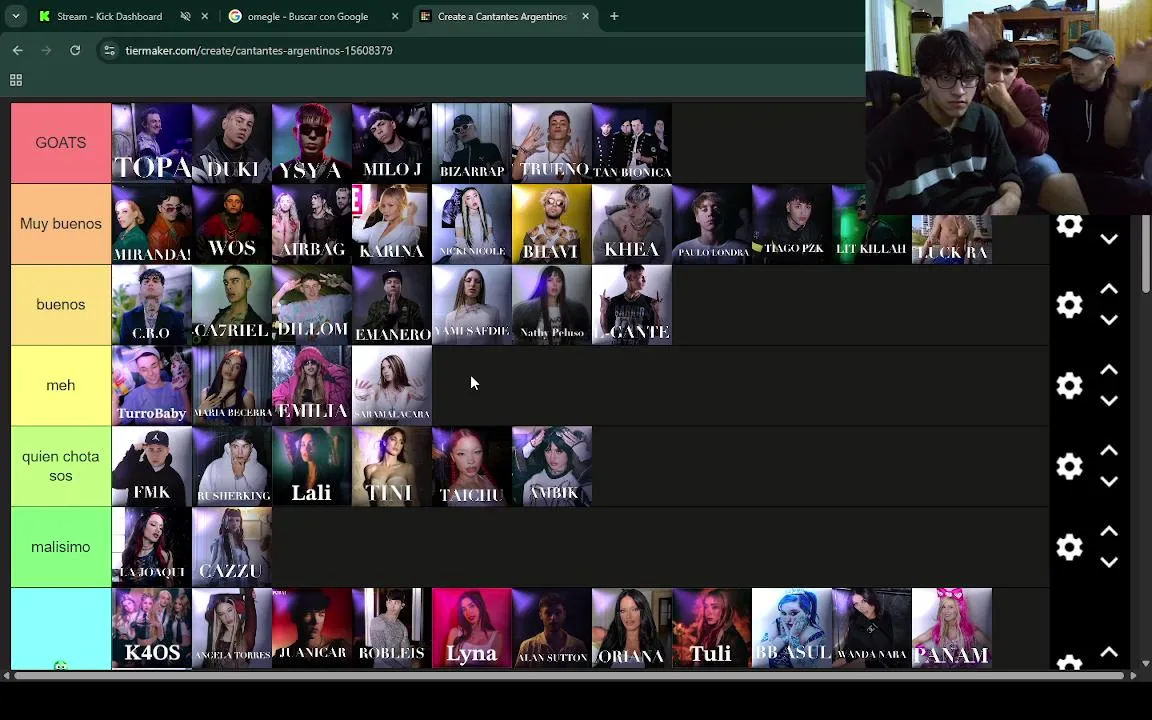Click the MILO J thumbnail
The width and height of the screenshot is (1152, 720).
[x=392, y=143]
